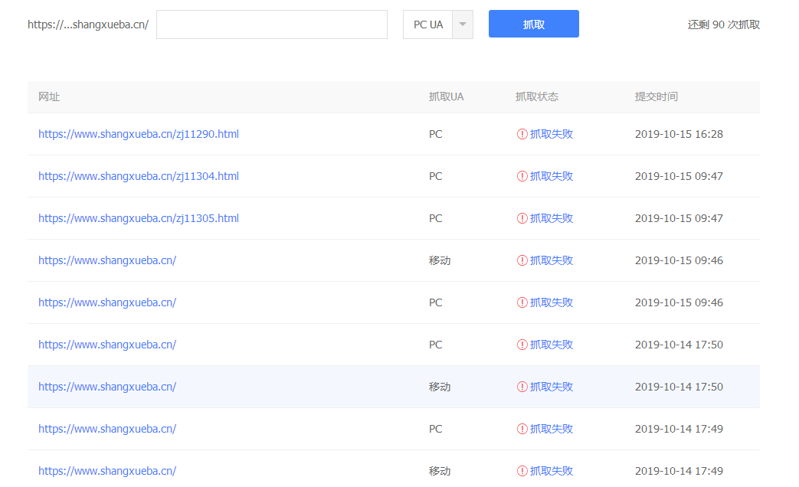
Task: Click warning icon in 2019-10-14 17:49 PC row
Action: pos(522,429)
